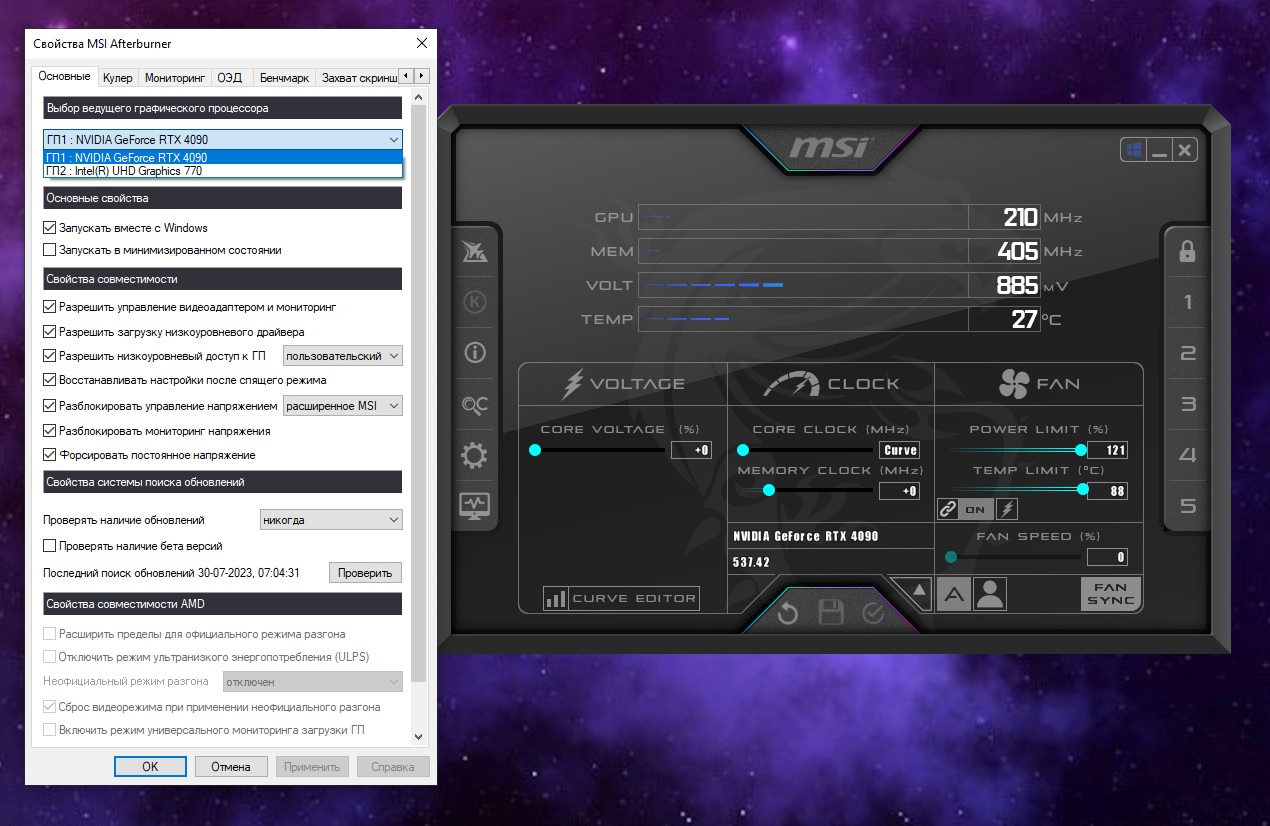This screenshot has height=826, width=1270.
Task: Click the Core Clock 'Curve' value field
Action: (x=900, y=450)
